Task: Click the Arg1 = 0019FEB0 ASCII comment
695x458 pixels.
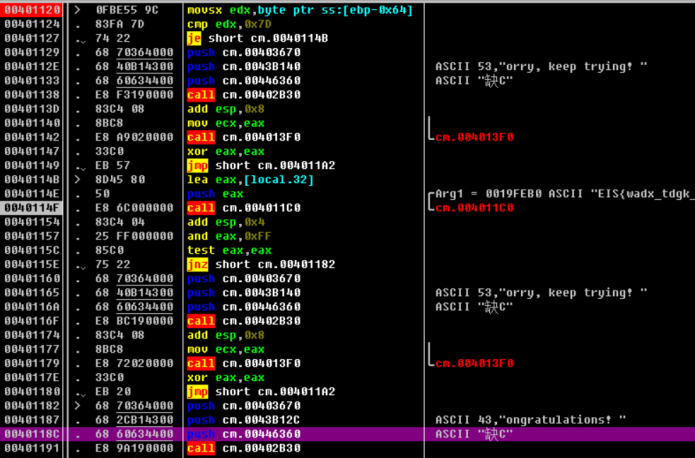Action: coord(563,194)
